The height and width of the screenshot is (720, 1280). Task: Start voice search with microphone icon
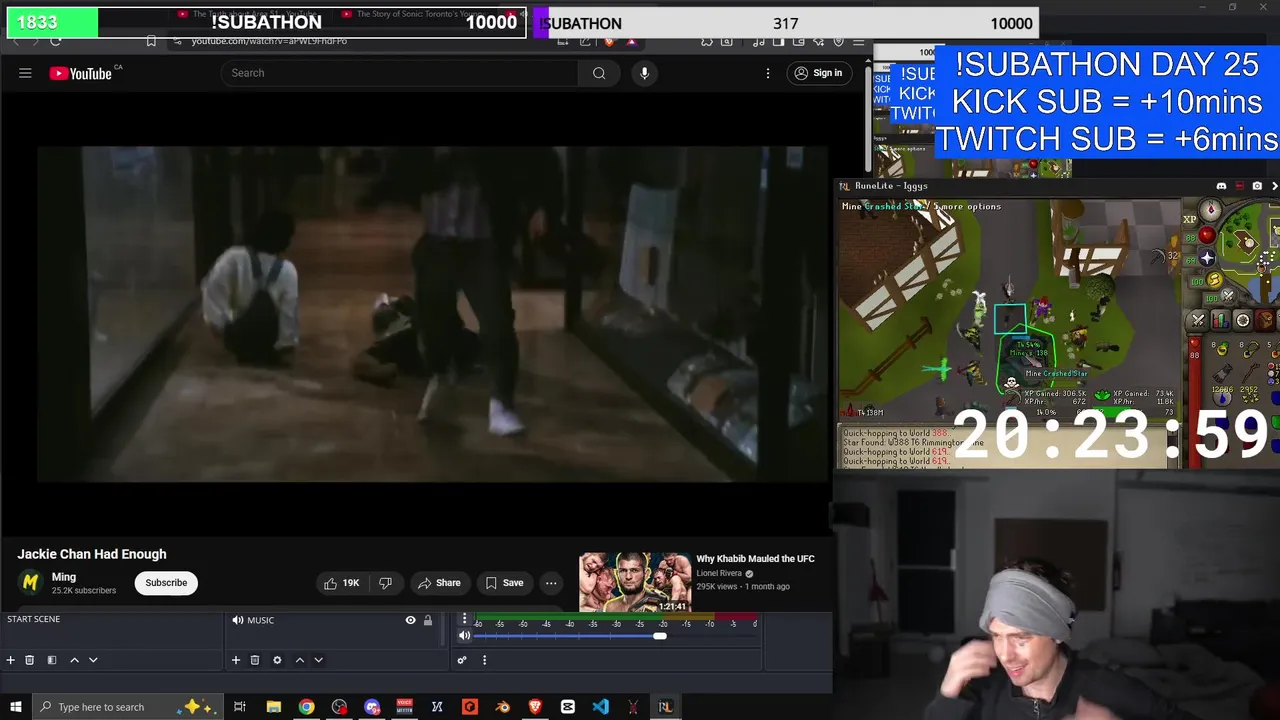click(x=644, y=73)
